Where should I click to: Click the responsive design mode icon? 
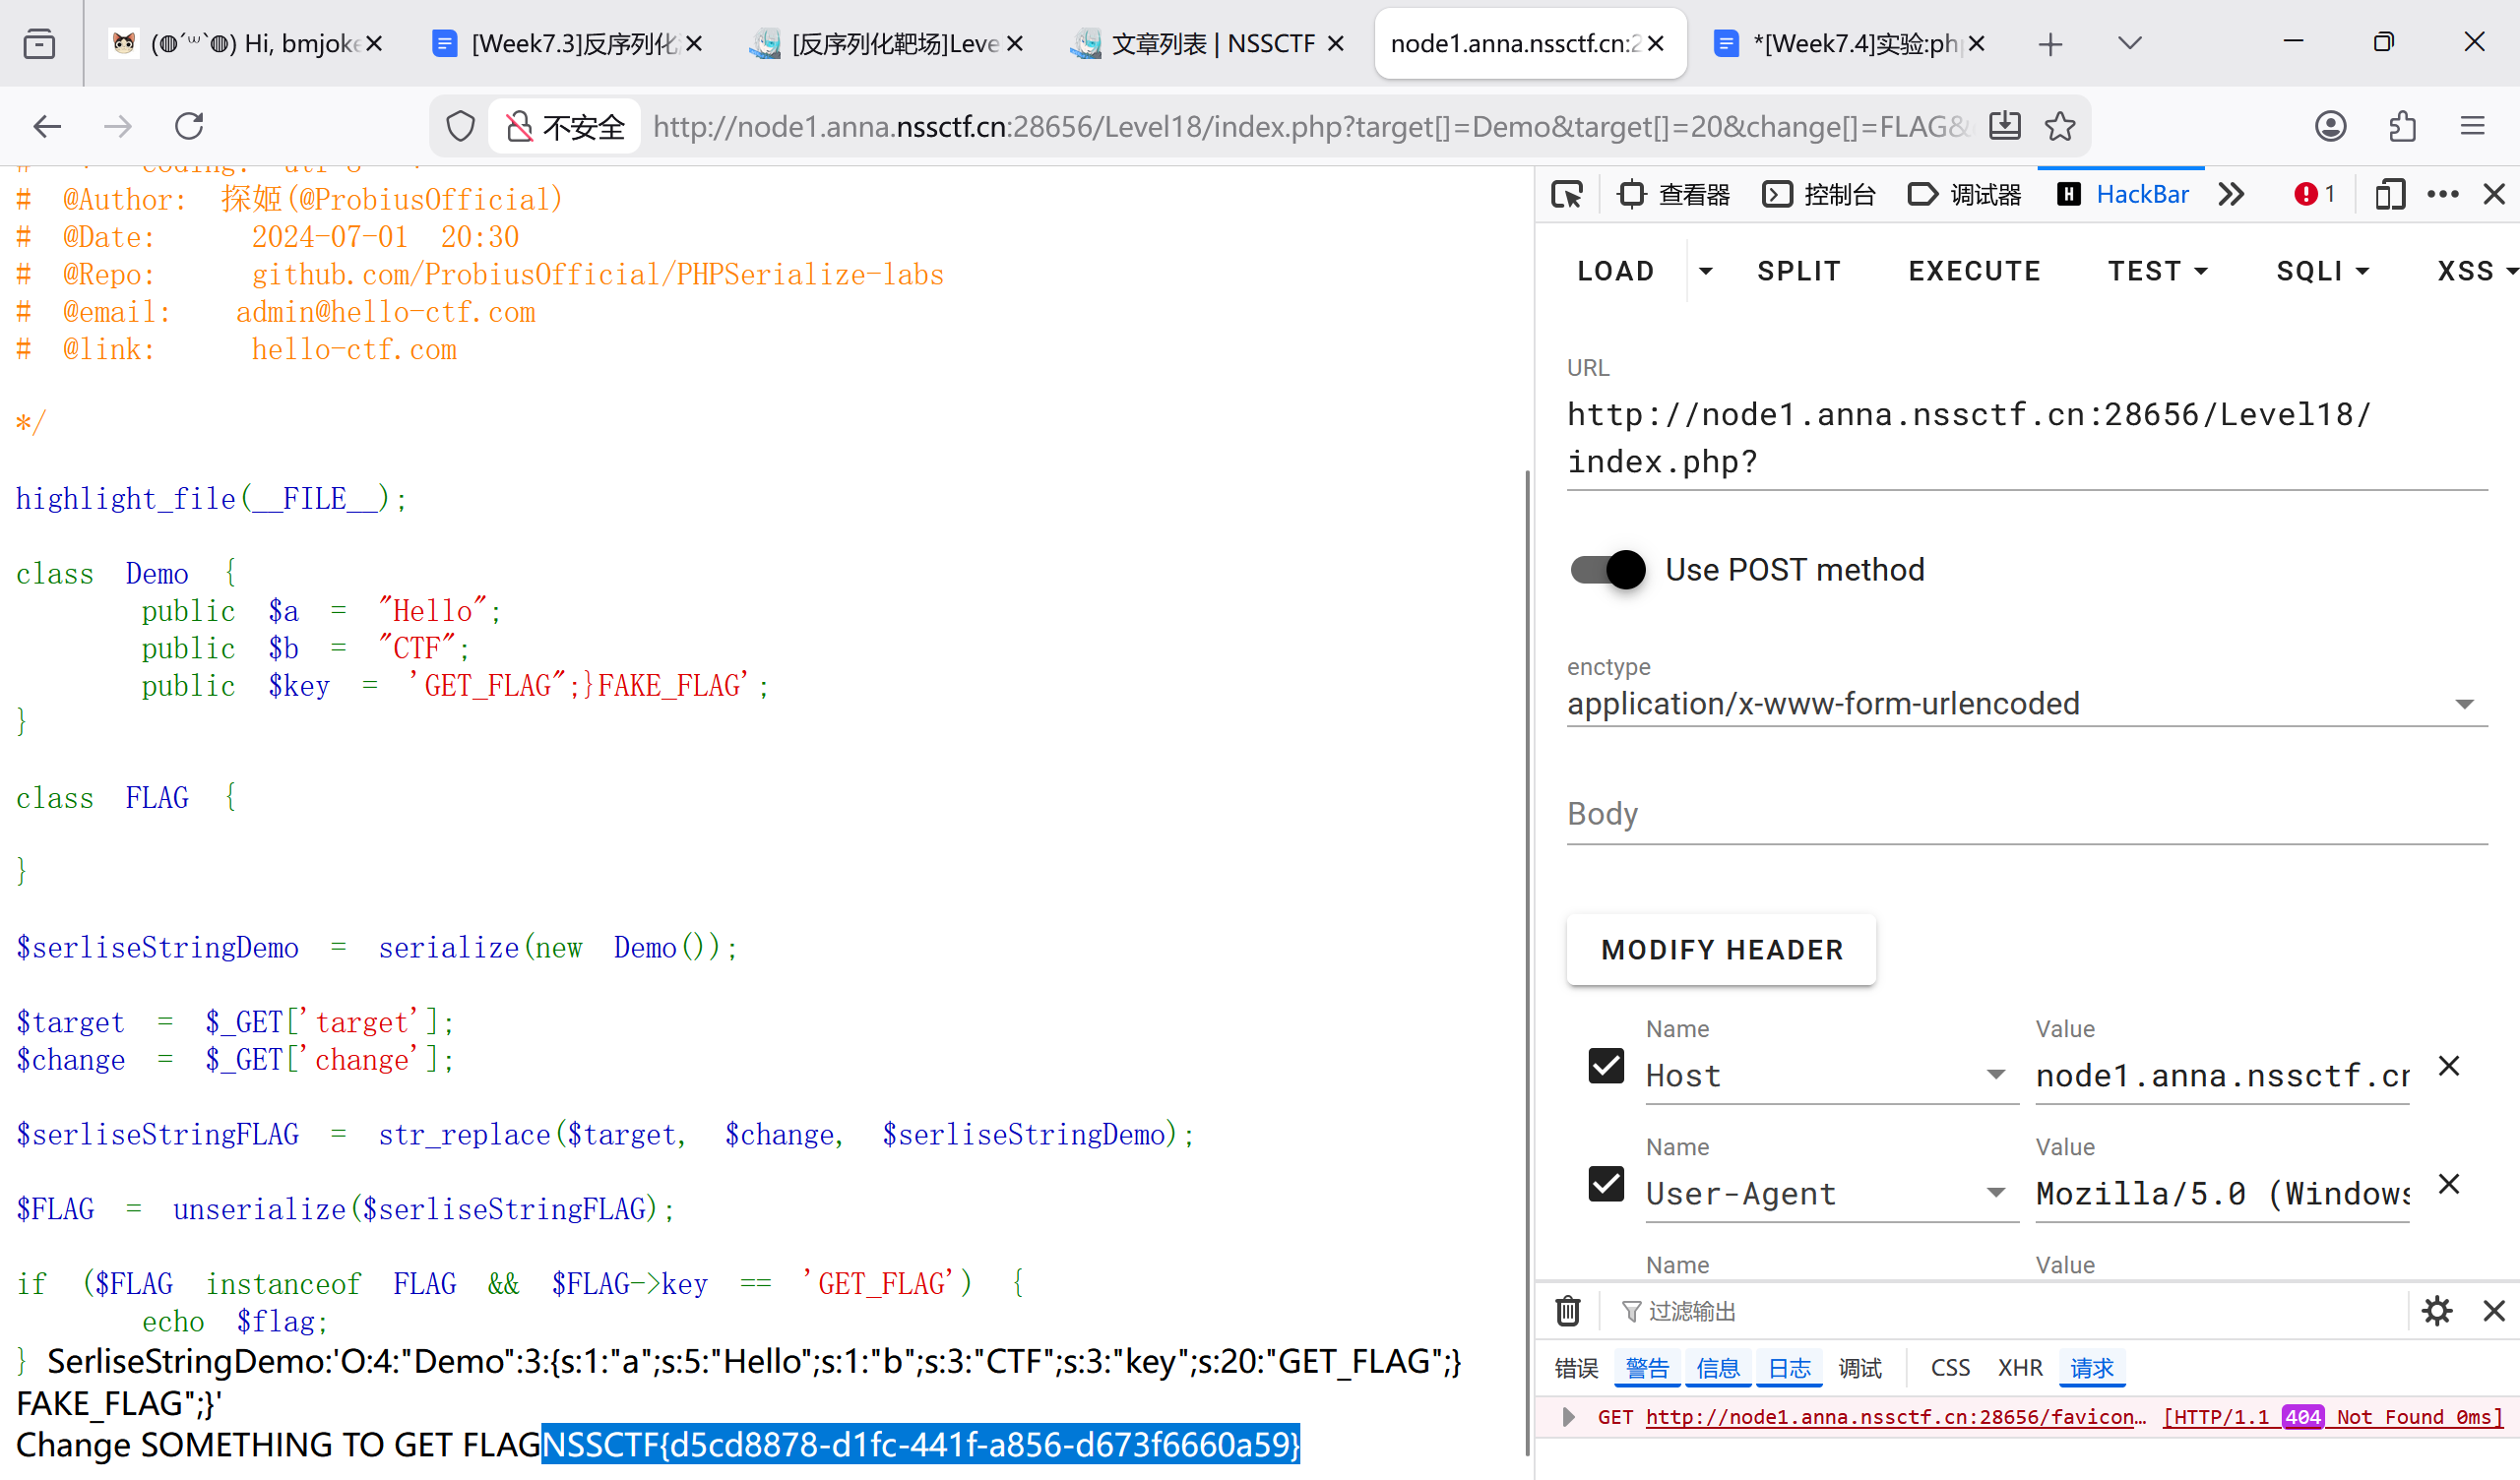(2389, 194)
